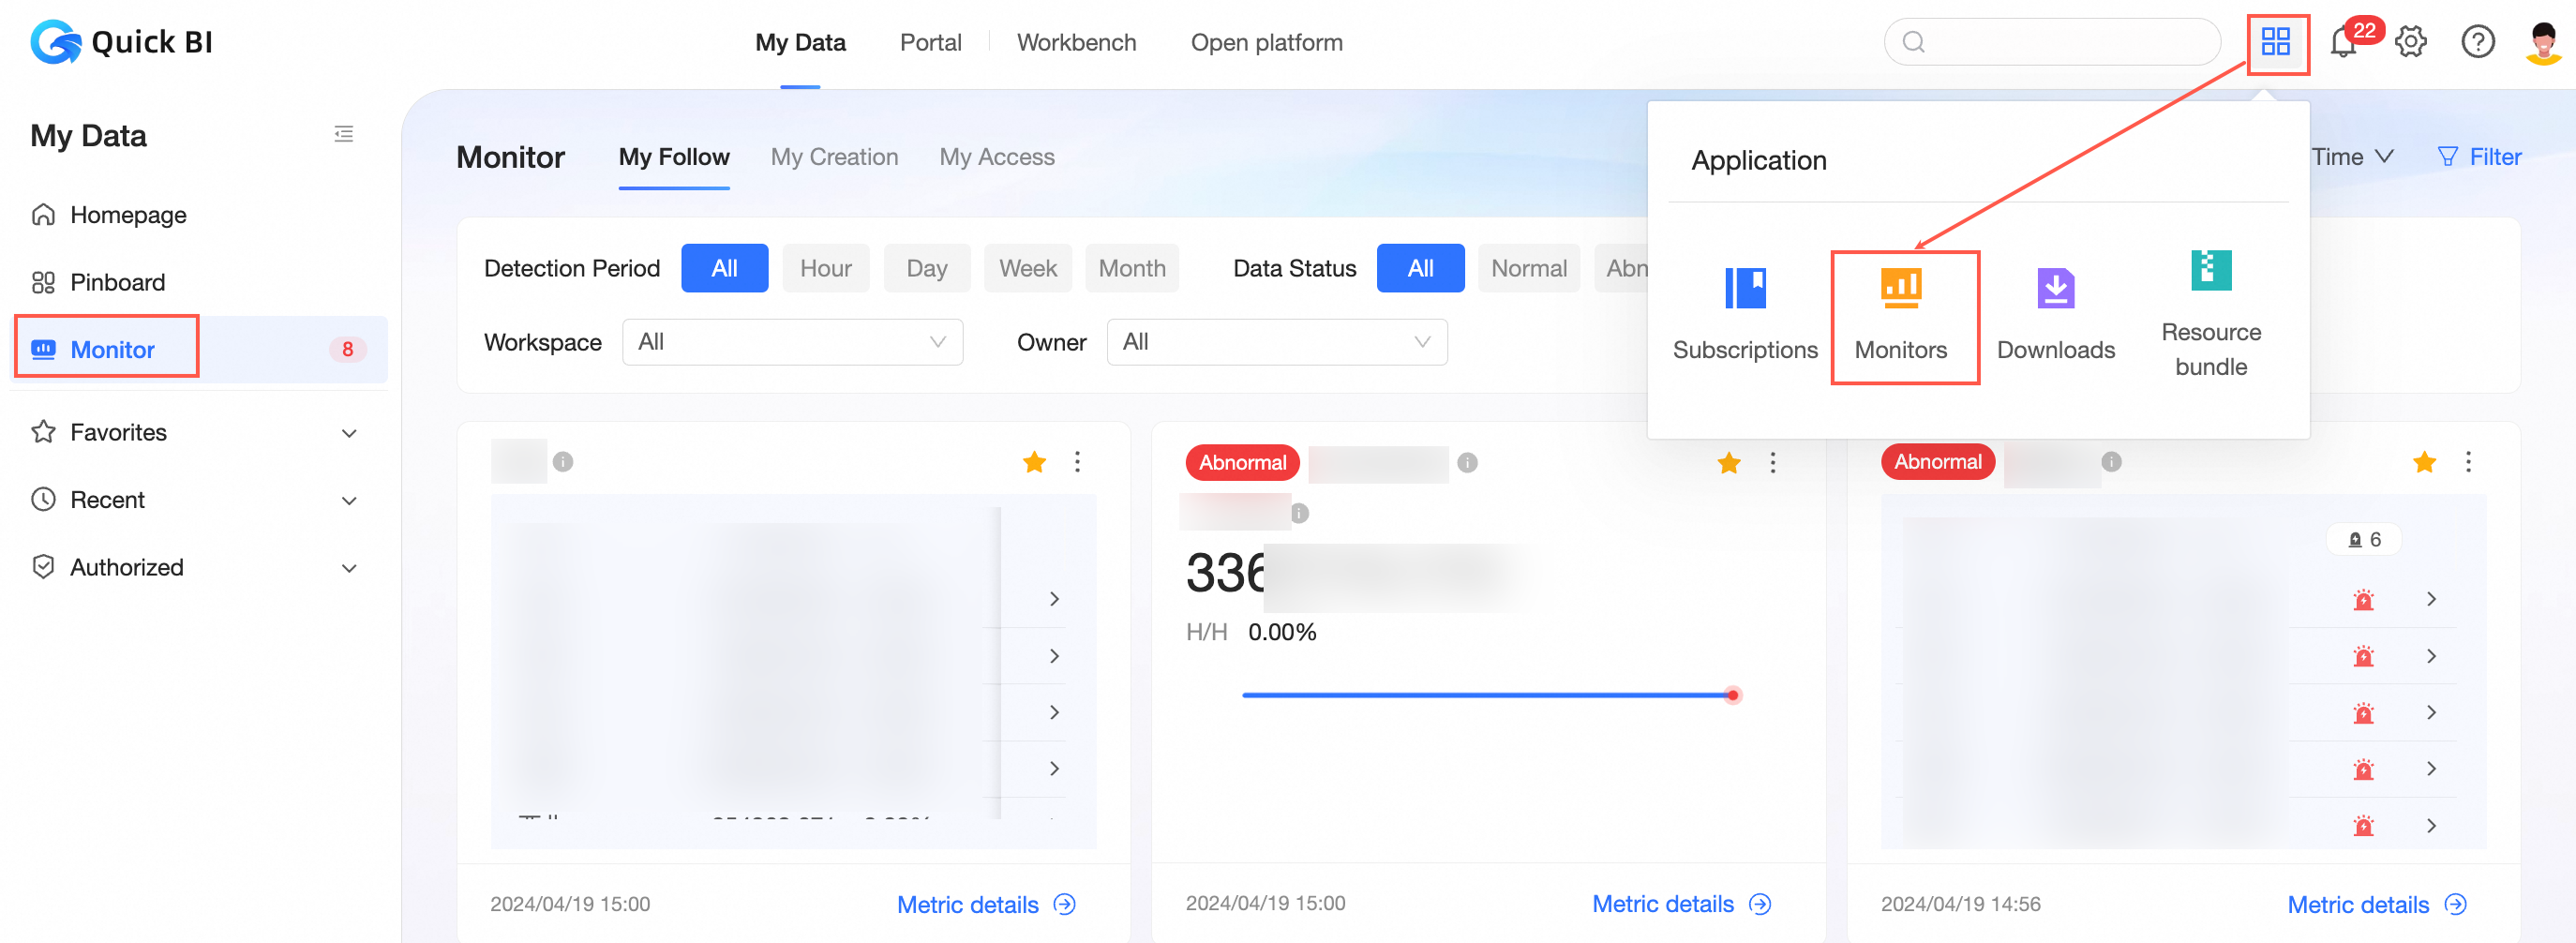Select Month detection period
Viewport: 2576px width, 943px height.
point(1132,268)
